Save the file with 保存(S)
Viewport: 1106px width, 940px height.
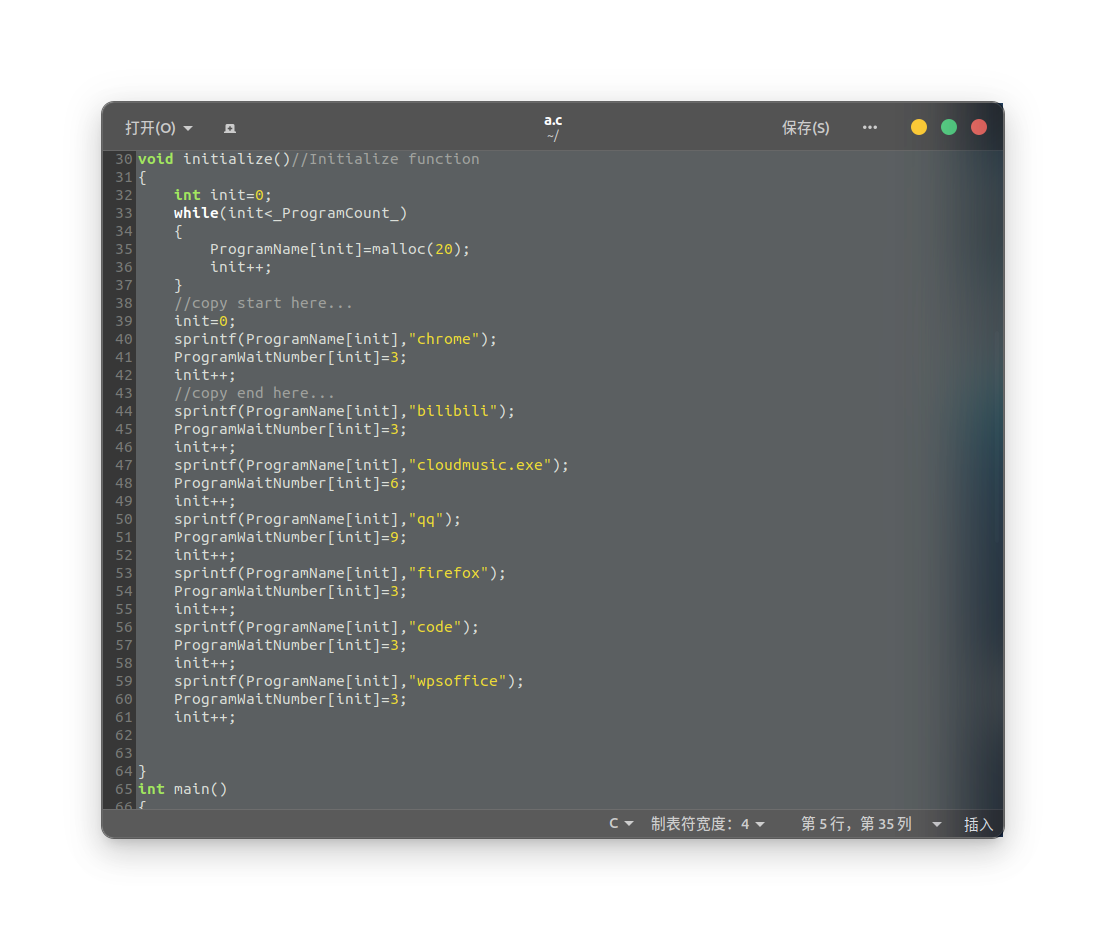pyautogui.click(x=805, y=128)
